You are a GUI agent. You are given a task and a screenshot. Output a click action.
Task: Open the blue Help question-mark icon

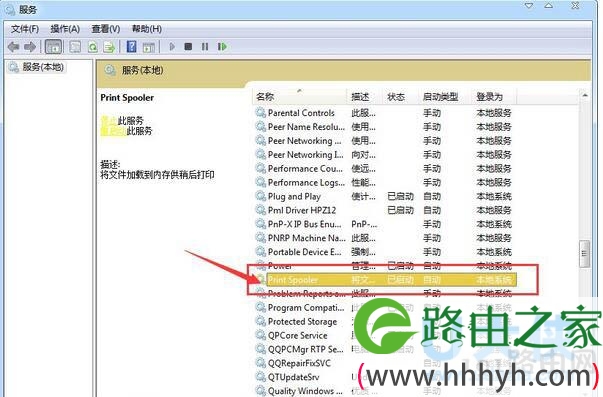tap(132, 47)
